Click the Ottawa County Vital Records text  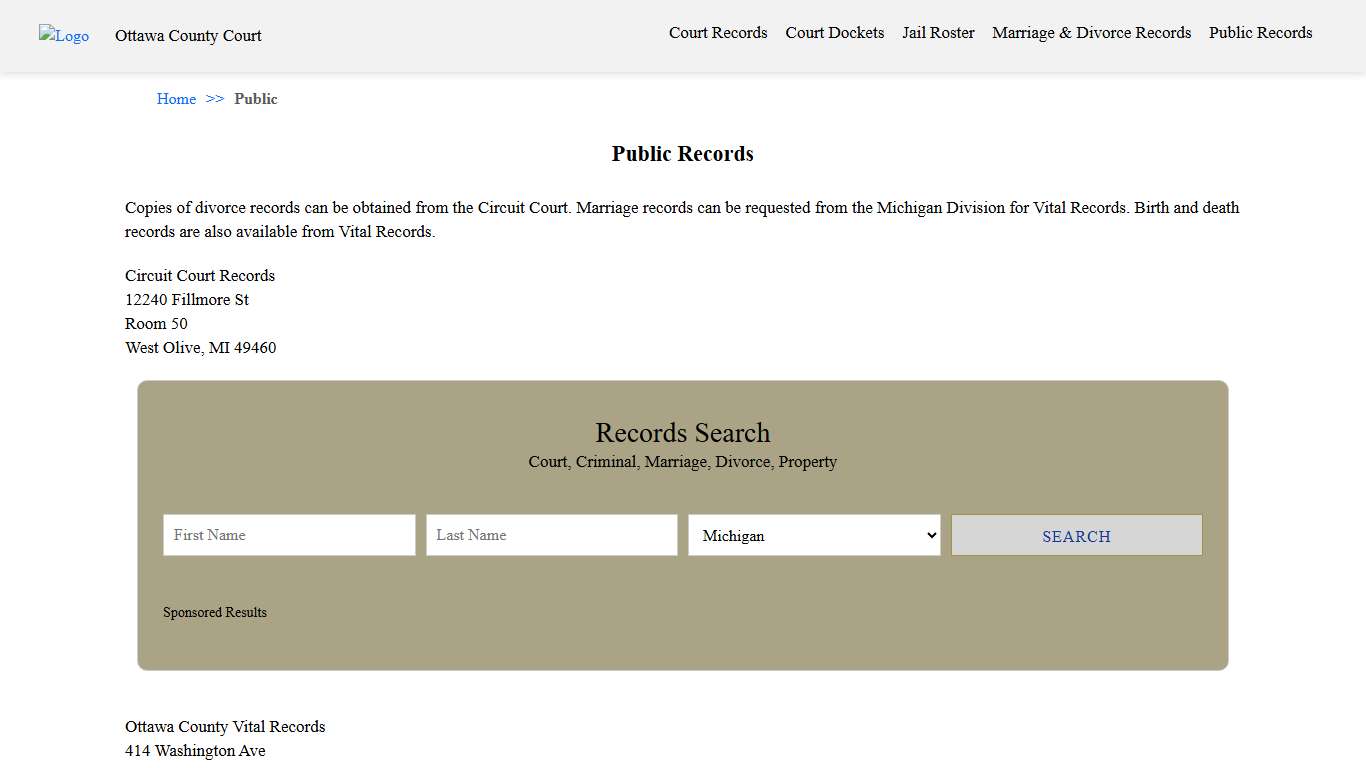click(x=225, y=726)
